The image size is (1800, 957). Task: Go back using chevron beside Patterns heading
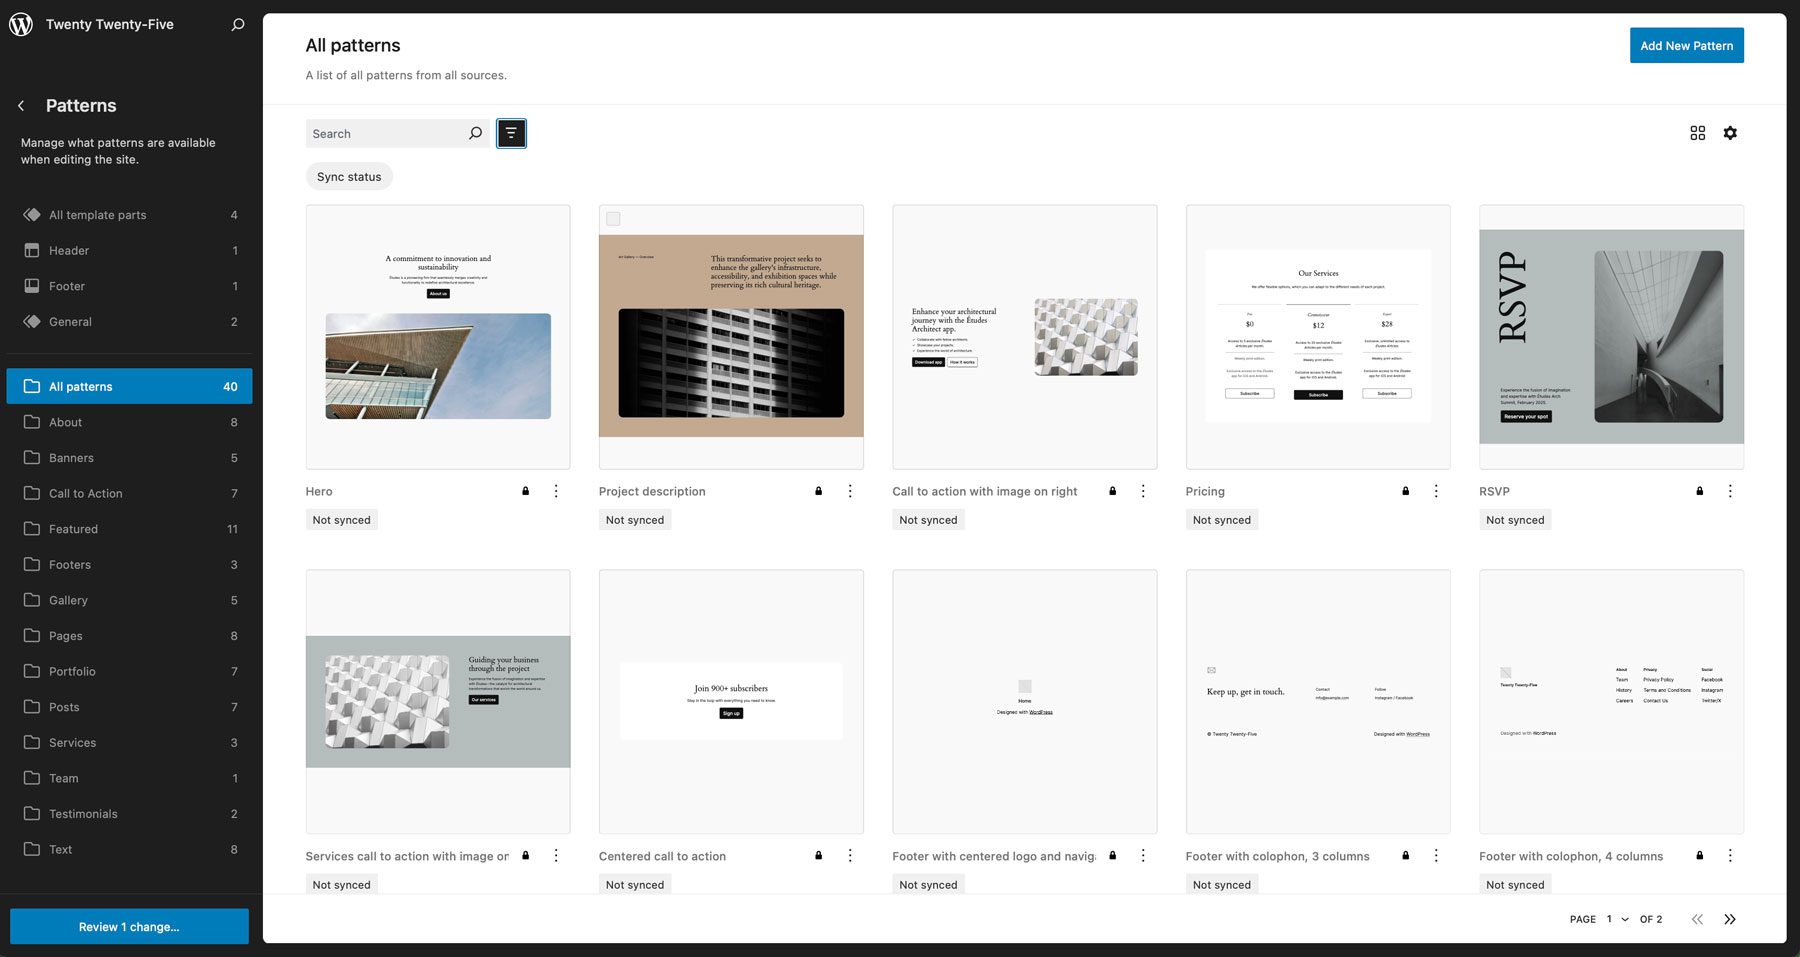tap(21, 105)
